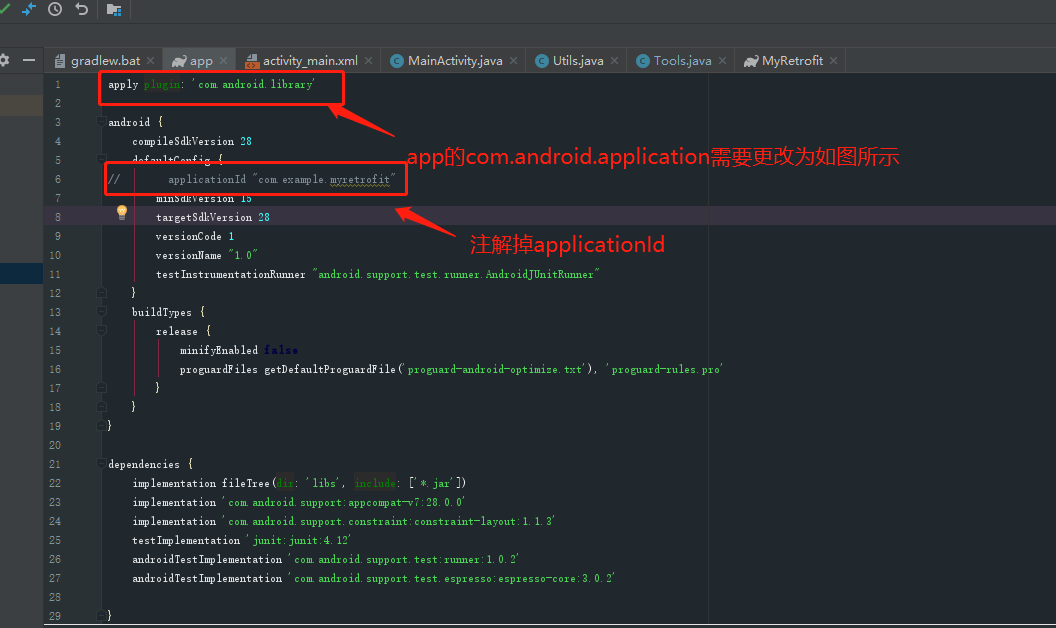Close the MyRetrofit tab

pyautogui.click(x=834, y=61)
